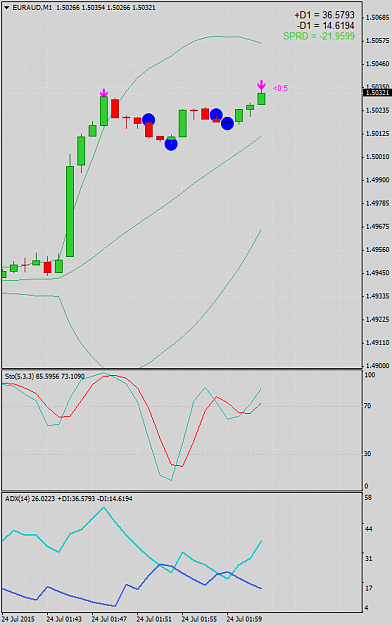The height and width of the screenshot is (625, 392).
Task: Click the 24 Jul 01:55 time label
Action: (x=199, y=619)
